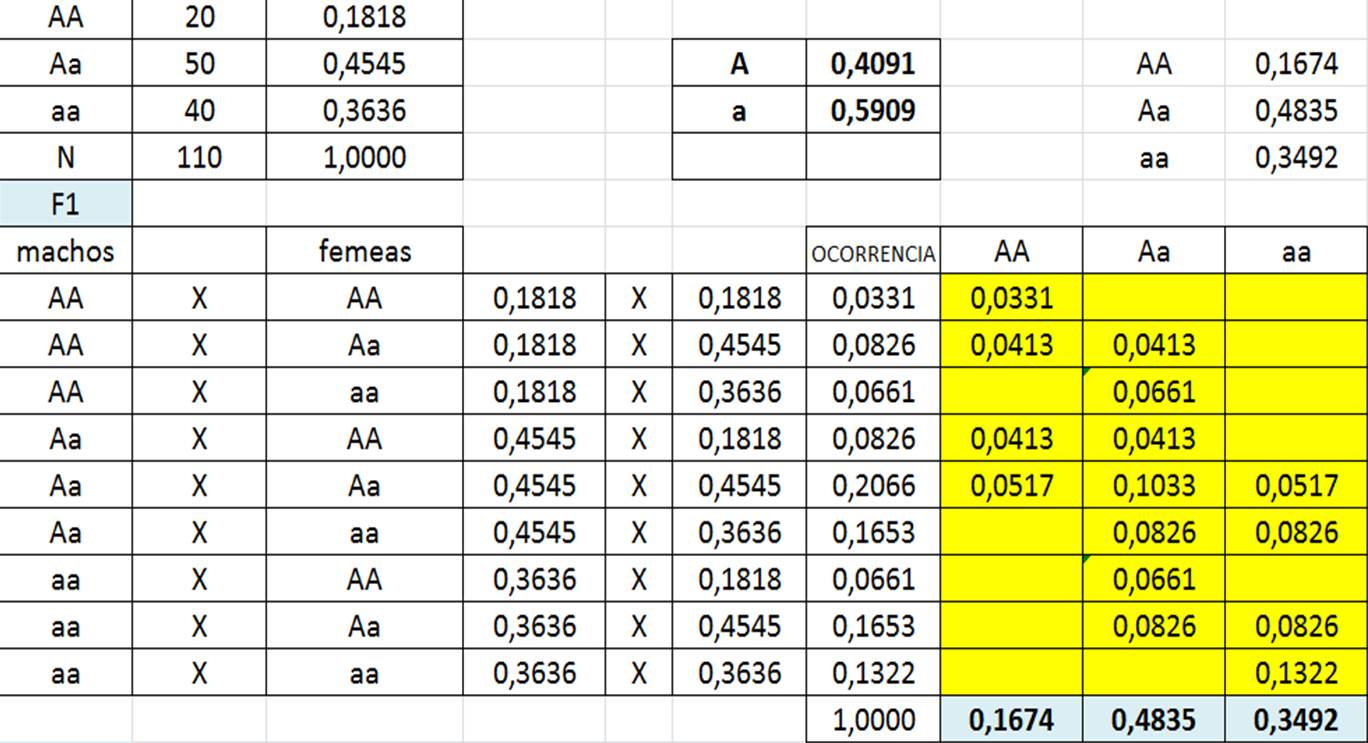Select the cell containing count 20
Image resolution: width=1368 pixels, height=743 pixels.
pyautogui.click(x=199, y=18)
